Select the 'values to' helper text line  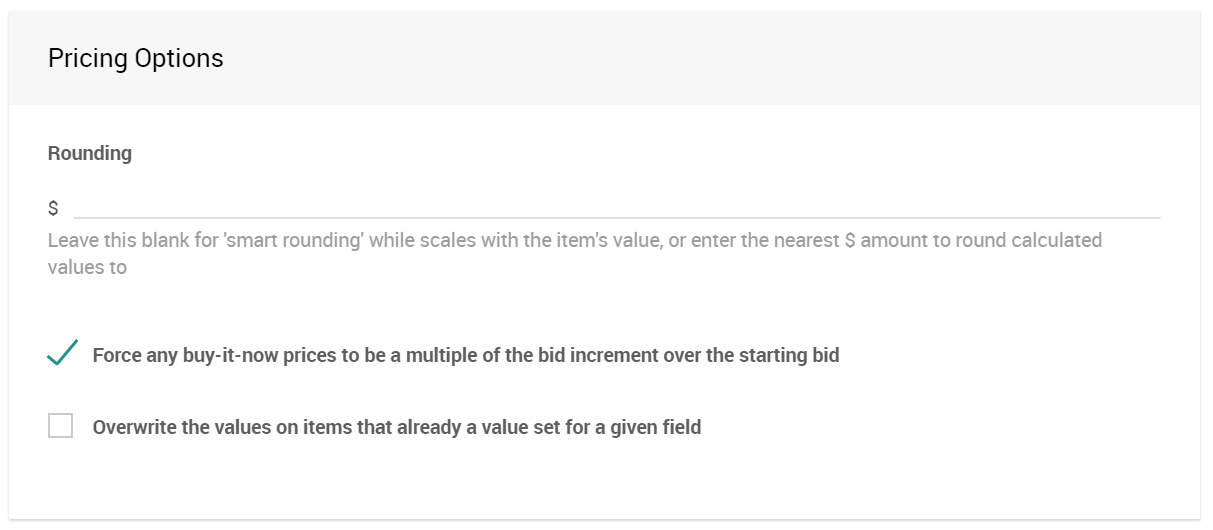pyautogui.click(x=87, y=267)
